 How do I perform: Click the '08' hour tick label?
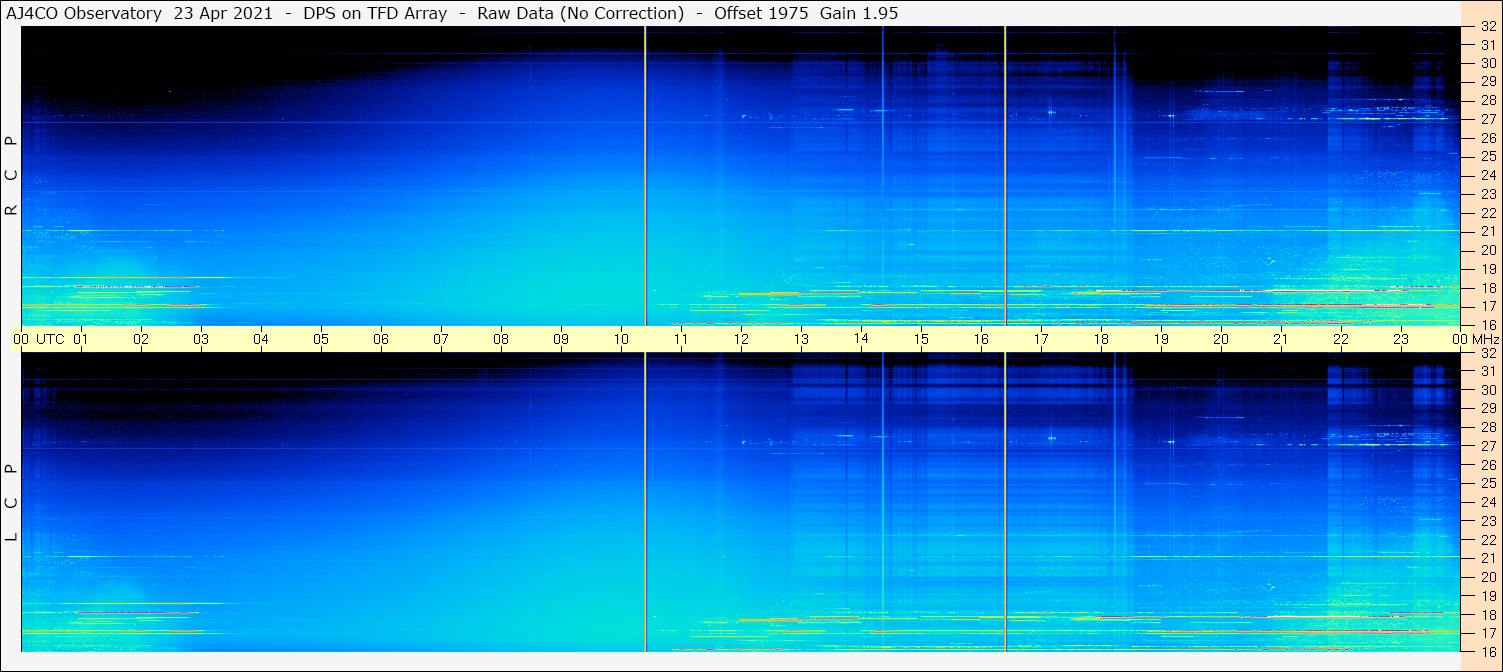[x=501, y=339]
